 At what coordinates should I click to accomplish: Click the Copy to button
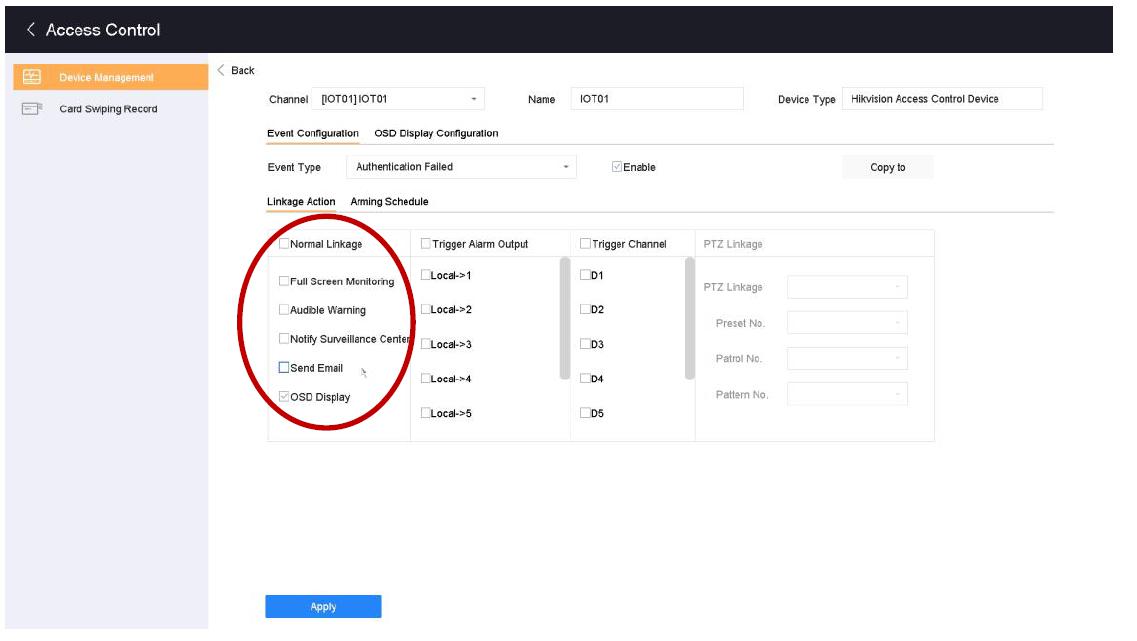click(887, 167)
